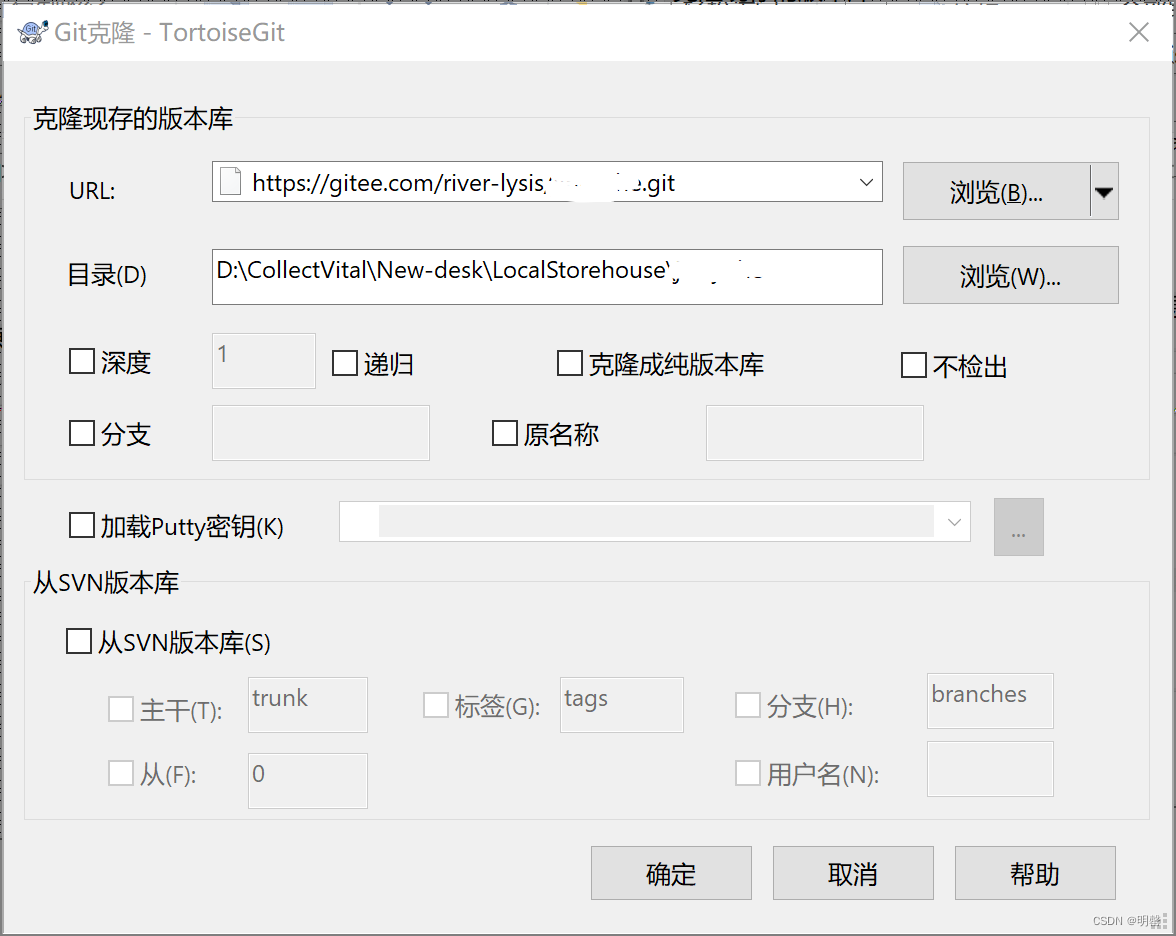Click the branches text field
This screenshot has width=1176, height=936.
(x=990, y=700)
